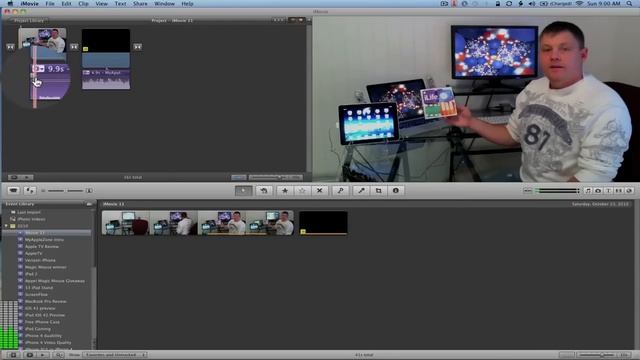Click transition icon between the two project clips
Image resolution: width=640 pixels, height=360 pixels.
pos(74,47)
